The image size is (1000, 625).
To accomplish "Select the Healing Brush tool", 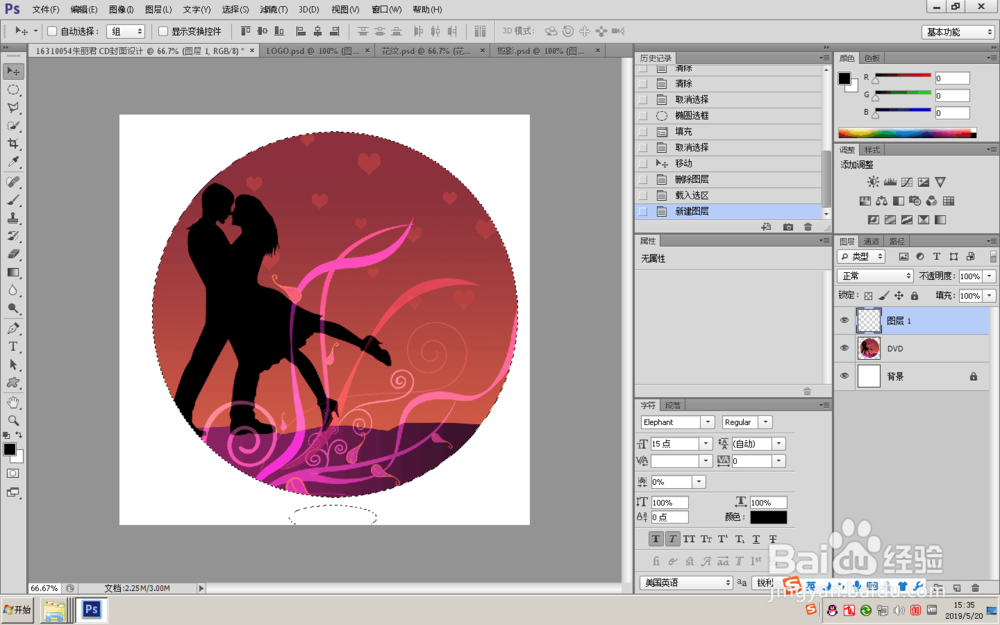I will point(13,182).
